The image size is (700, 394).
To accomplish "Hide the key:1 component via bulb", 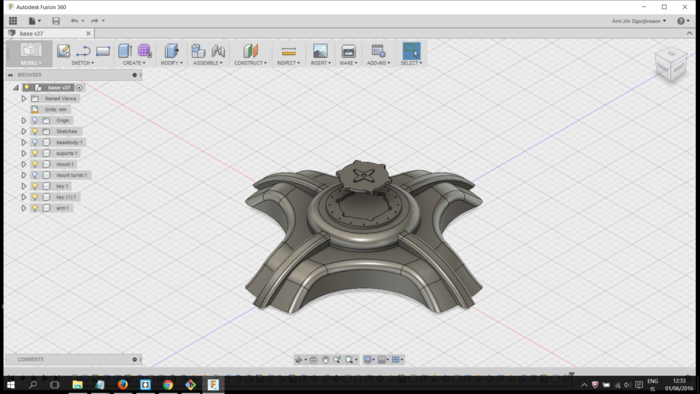I will [35, 186].
